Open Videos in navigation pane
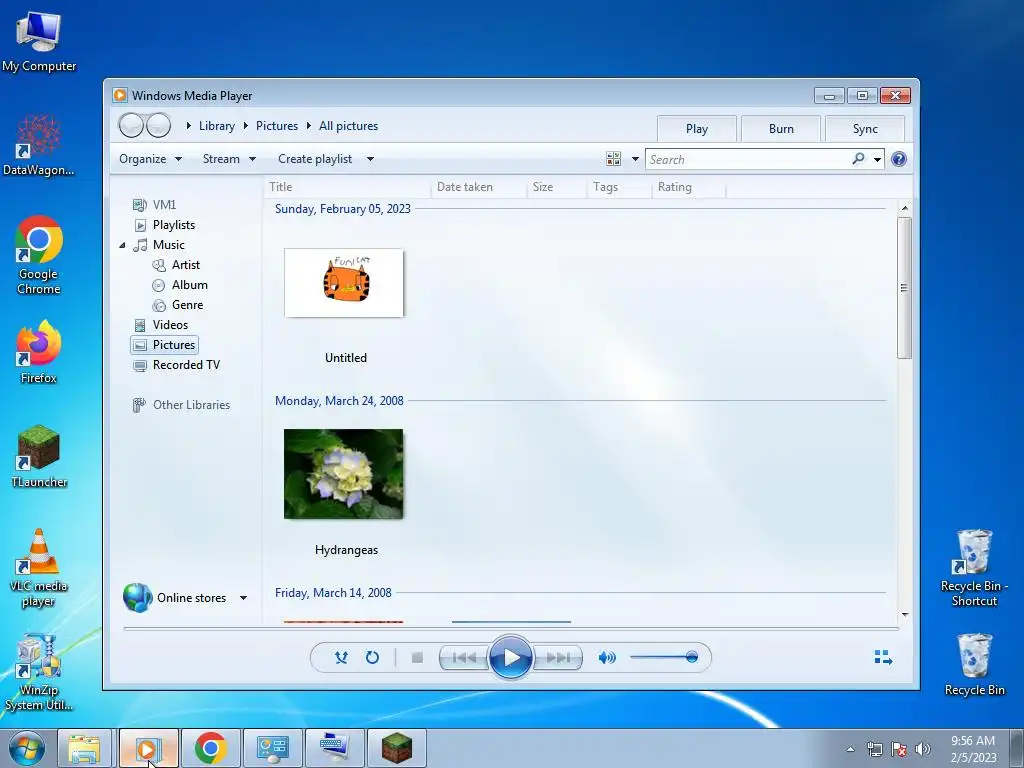1024x768 pixels. [161, 325]
